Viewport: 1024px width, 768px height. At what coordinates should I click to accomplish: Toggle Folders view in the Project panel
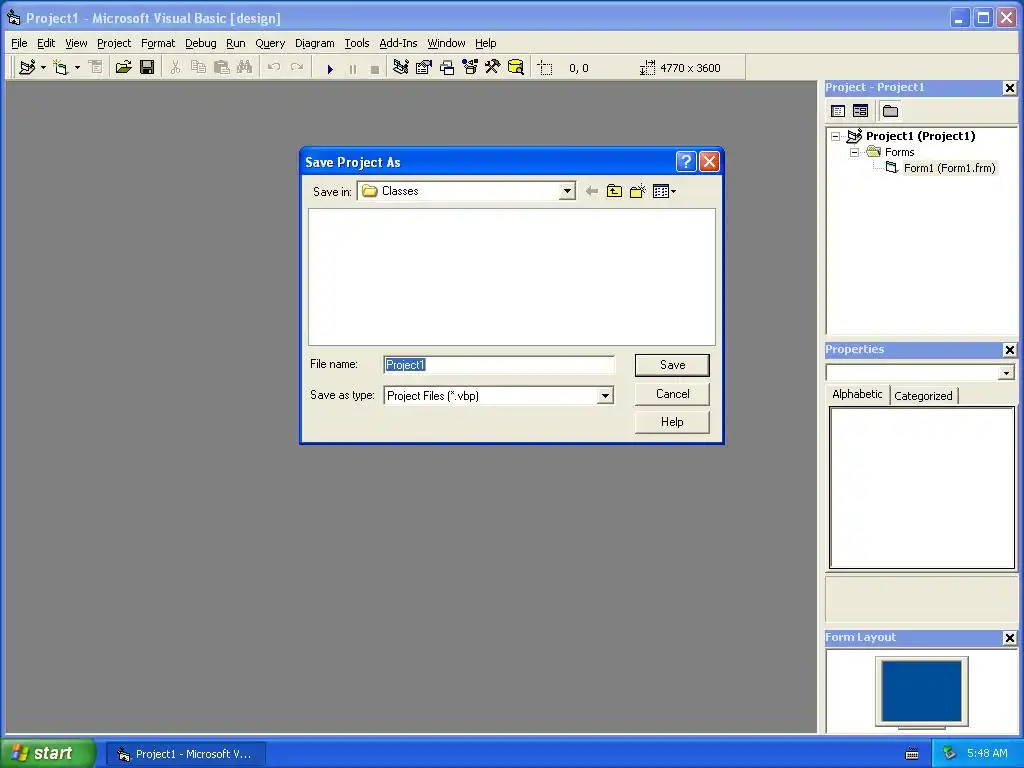click(x=890, y=111)
